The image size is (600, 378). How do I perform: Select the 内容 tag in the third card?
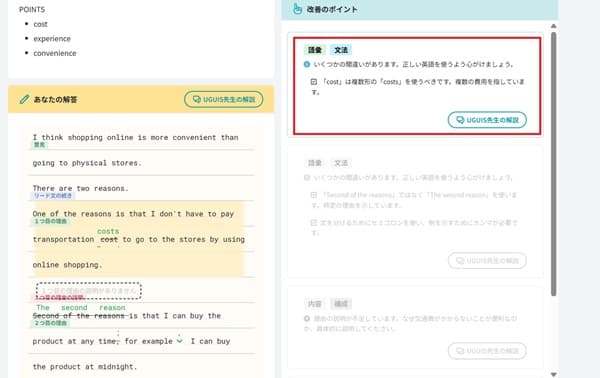[315, 304]
